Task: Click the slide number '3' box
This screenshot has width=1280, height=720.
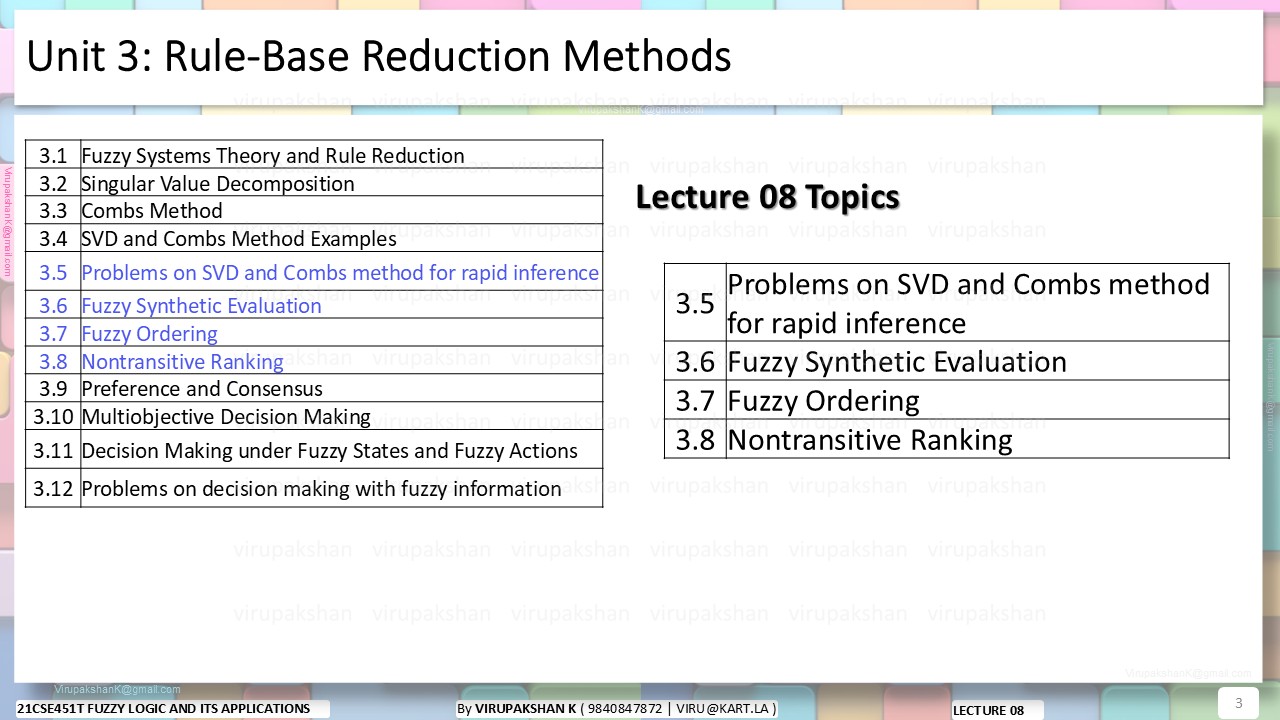Action: click(x=1239, y=703)
